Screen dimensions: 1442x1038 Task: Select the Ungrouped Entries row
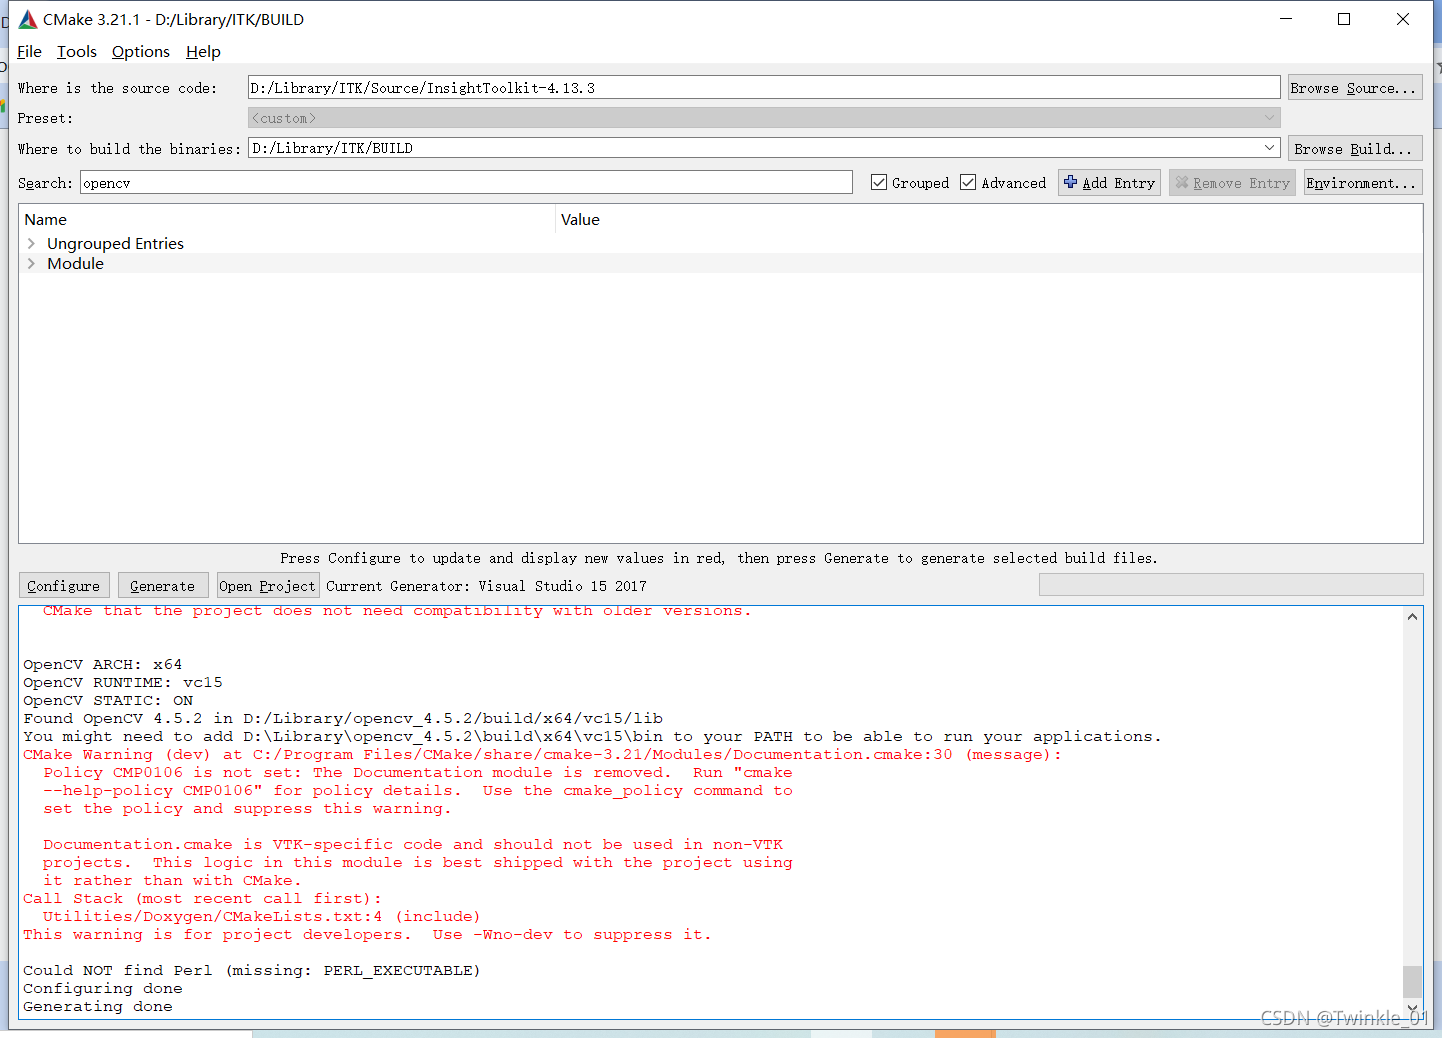[x=720, y=243]
